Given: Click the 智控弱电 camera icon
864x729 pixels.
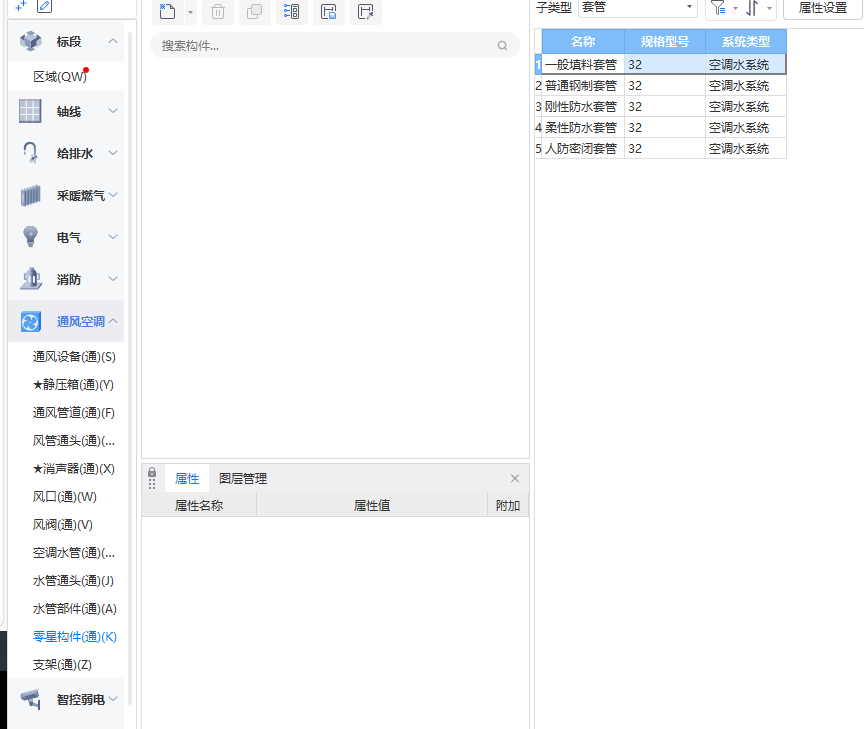Looking at the screenshot, I should tap(31, 699).
